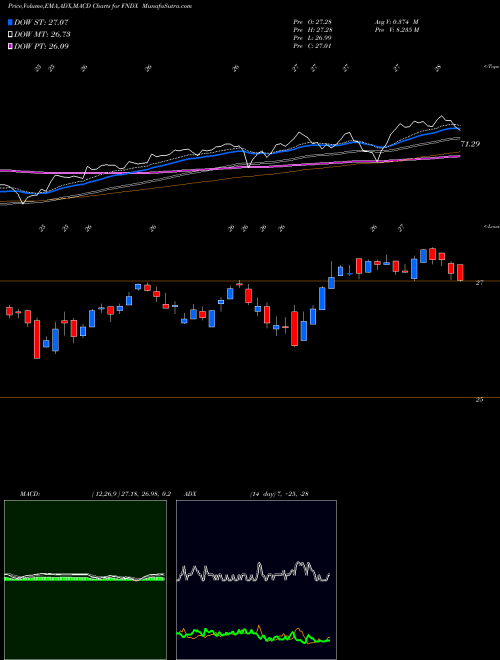Image resolution: width=500 pixels, height=660 pixels.
Task: Click the 25 price axis label
Action: pyautogui.click(x=479, y=400)
